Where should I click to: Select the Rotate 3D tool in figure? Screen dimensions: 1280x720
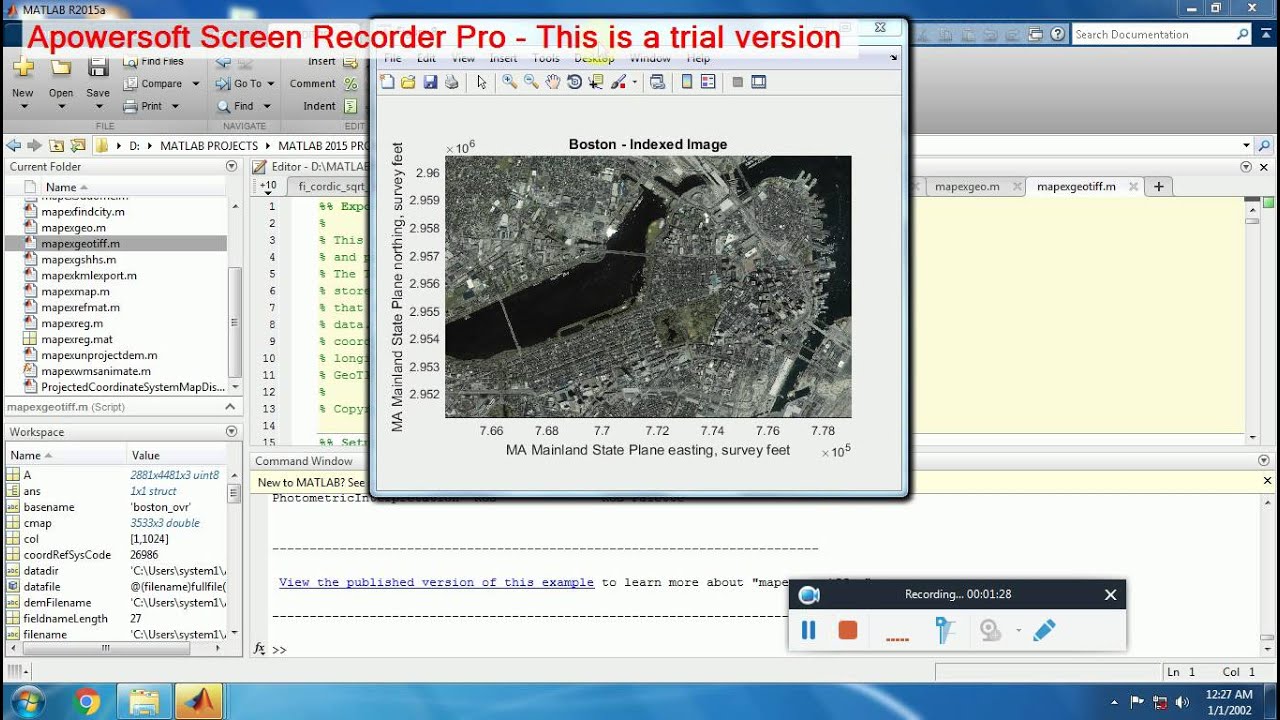coord(574,82)
